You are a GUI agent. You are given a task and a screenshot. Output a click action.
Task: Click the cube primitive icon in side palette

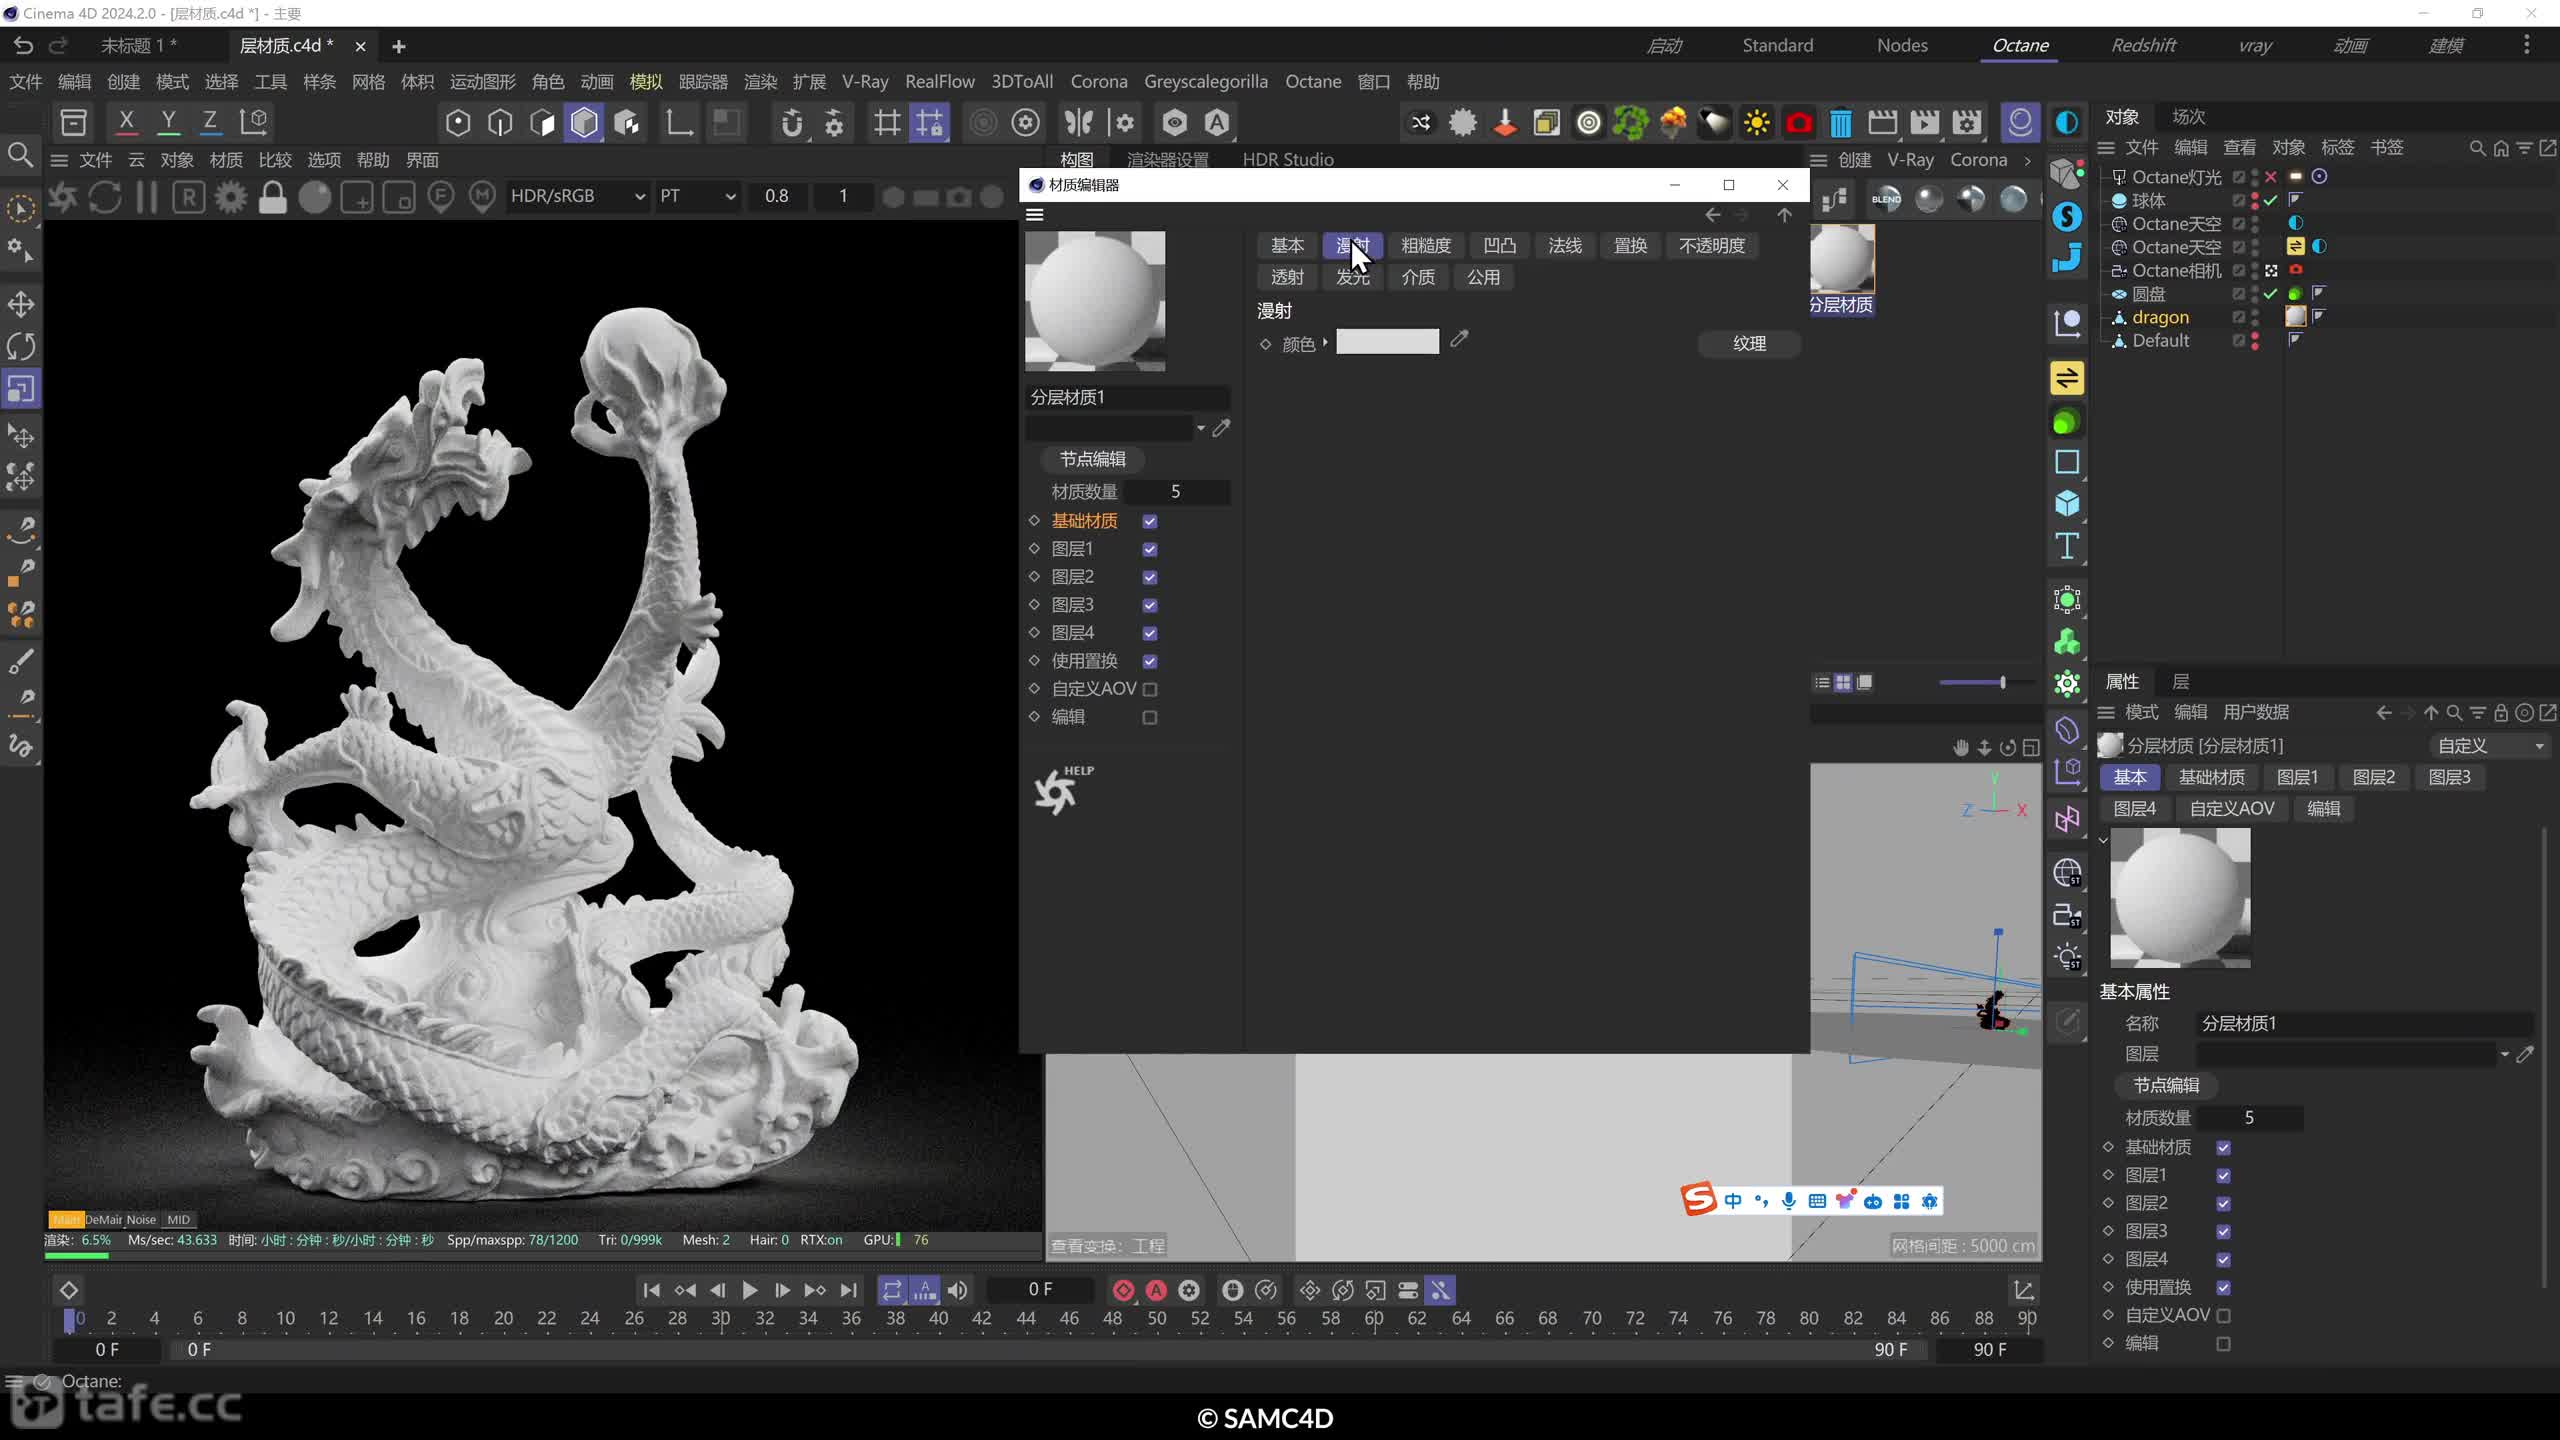tap(2067, 503)
